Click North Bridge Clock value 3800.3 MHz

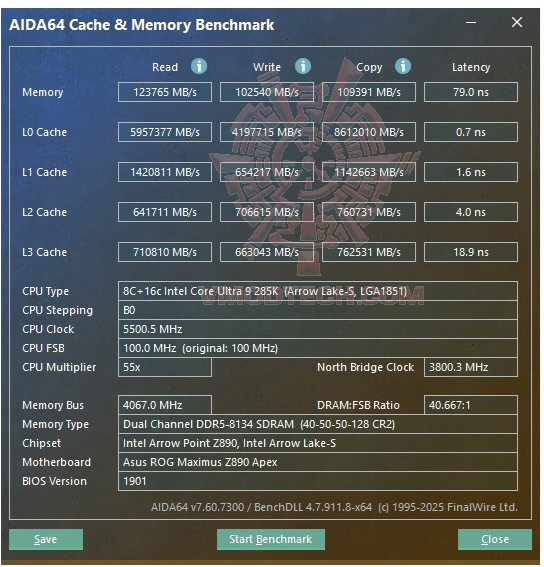[471, 367]
